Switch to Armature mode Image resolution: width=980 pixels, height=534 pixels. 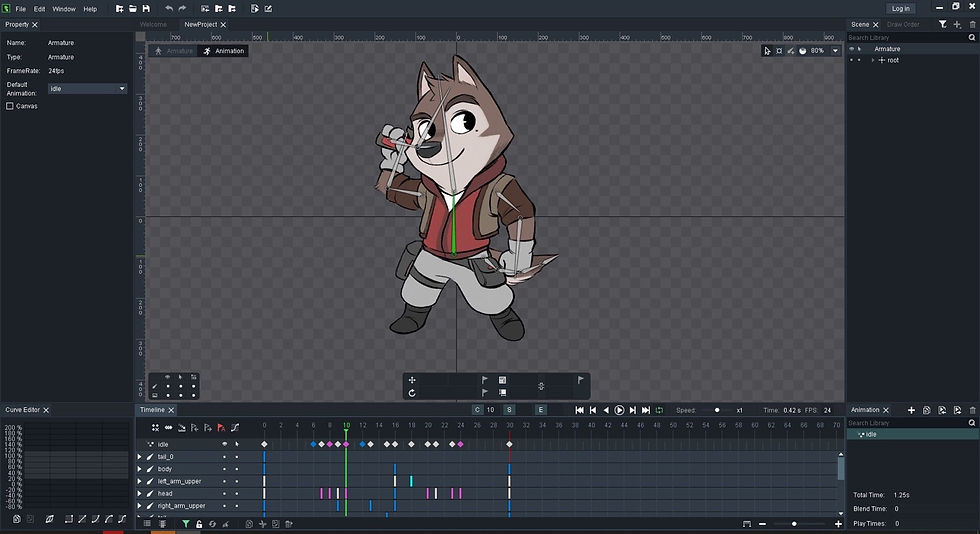(x=174, y=51)
